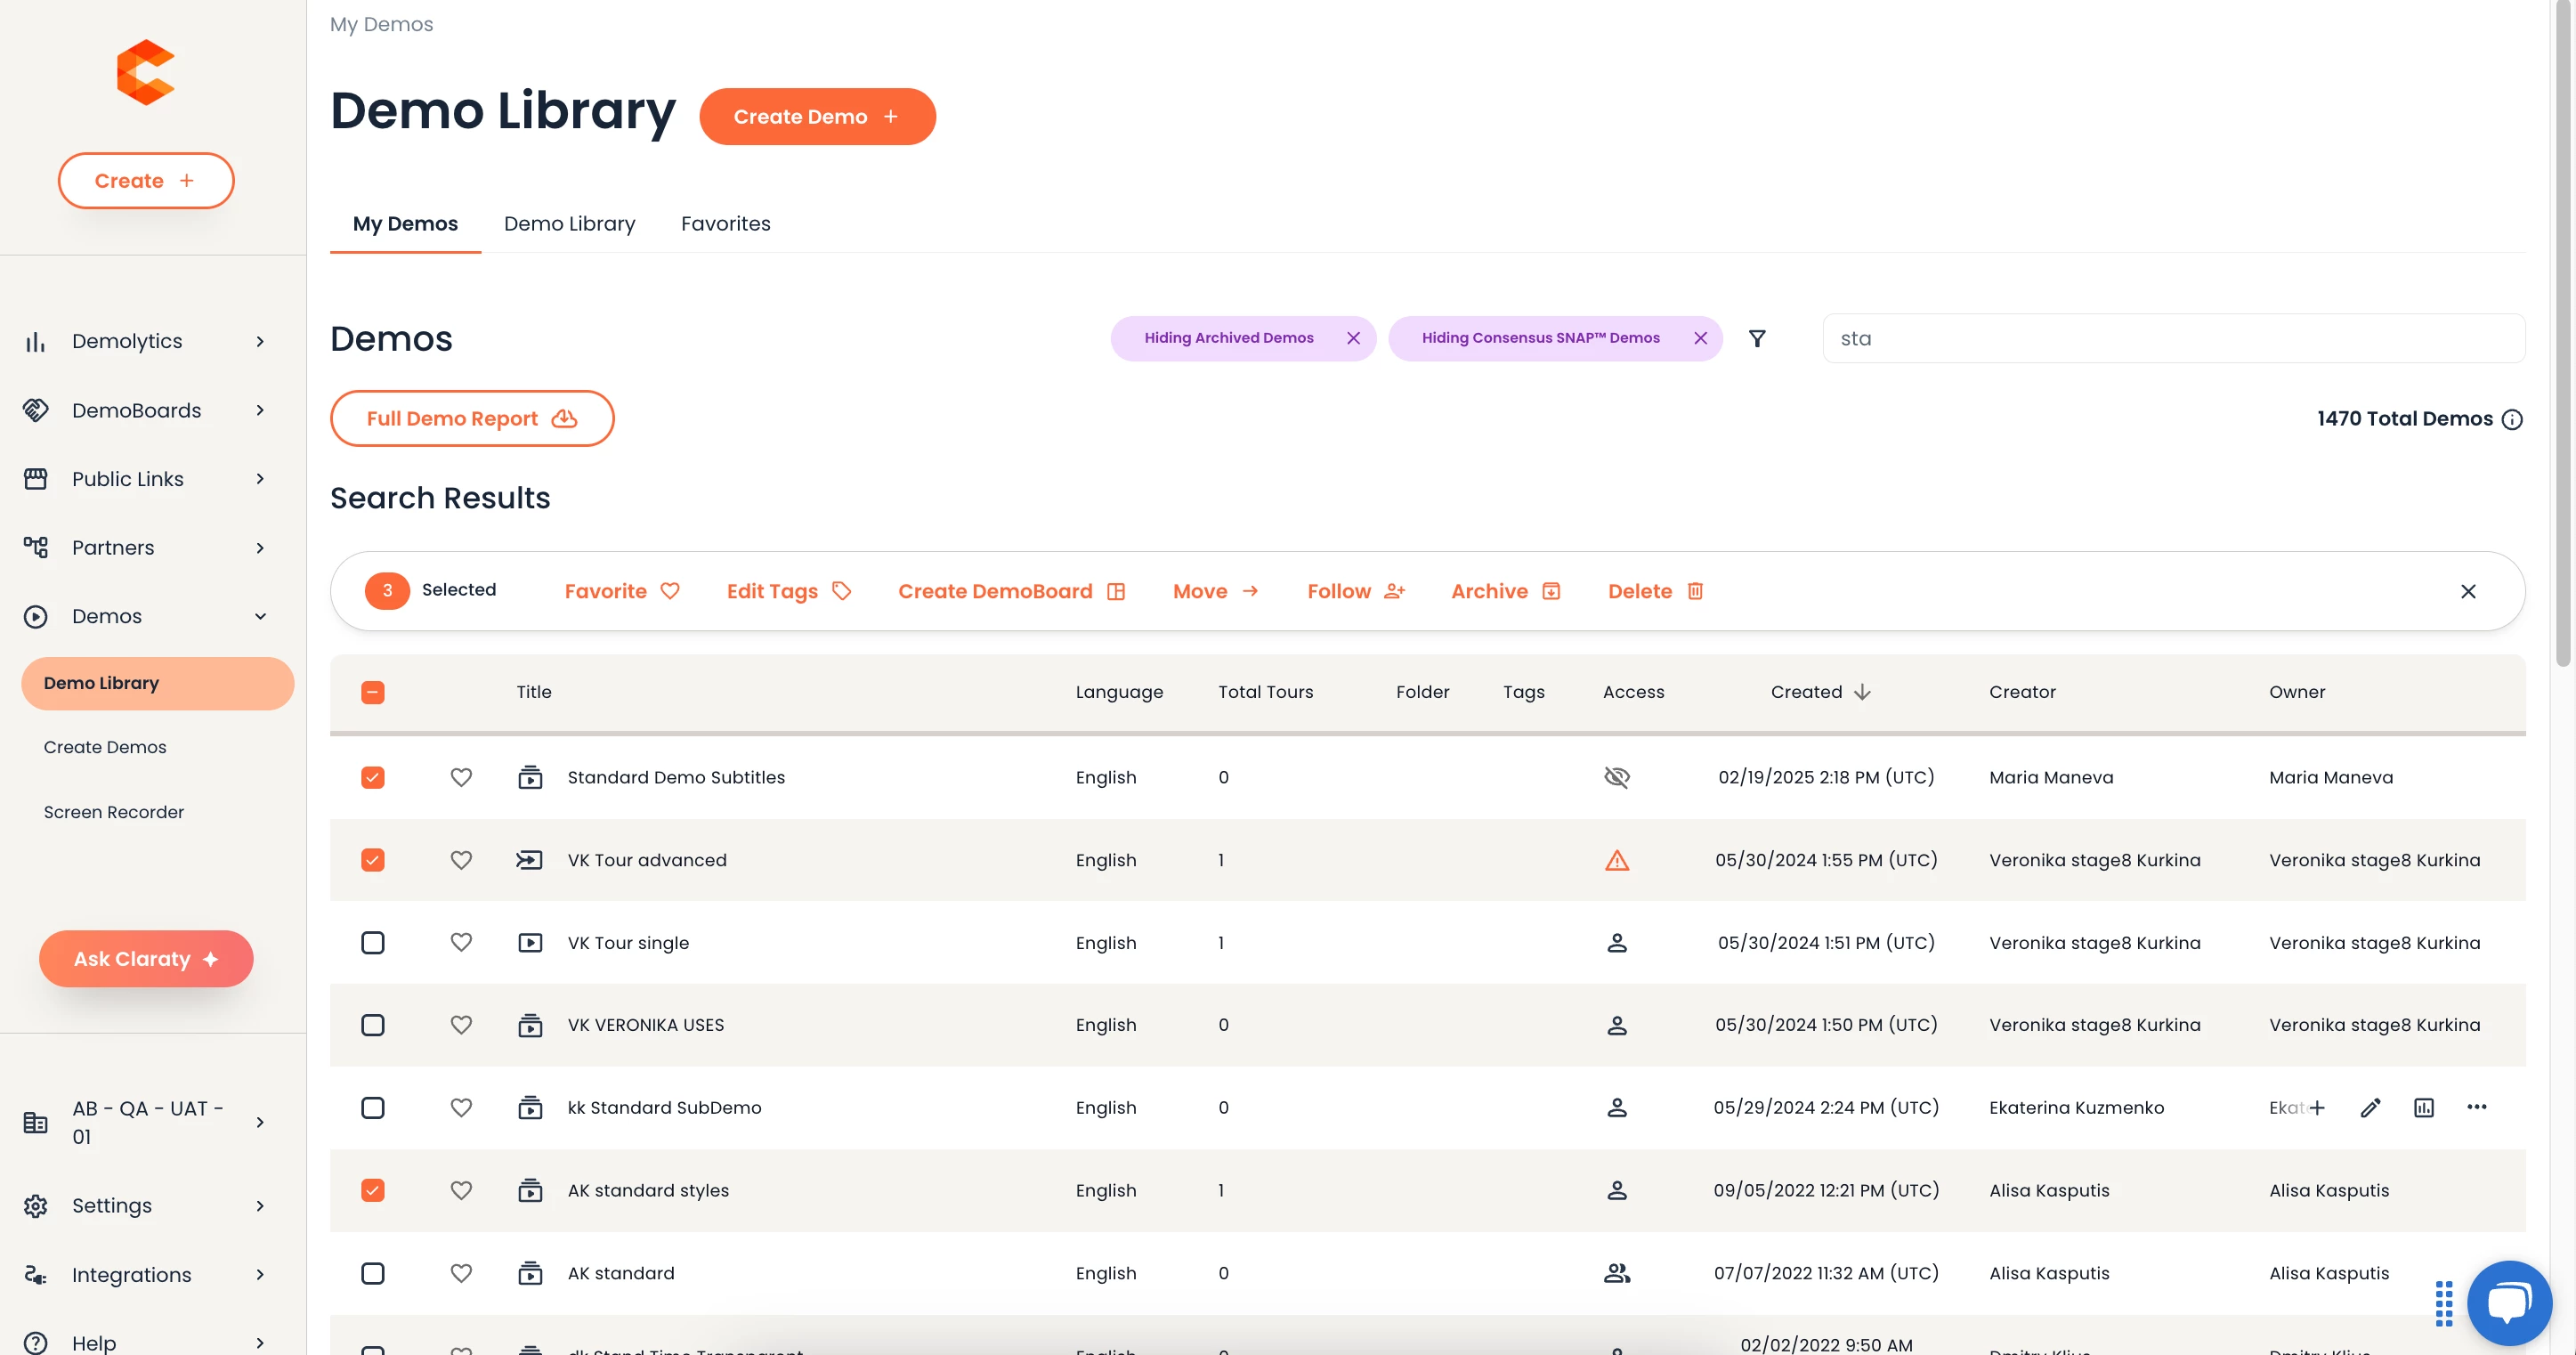Open stats icon on kk Standard SubDemo row
Viewport: 2576px width, 1355px height.
point(2424,1107)
